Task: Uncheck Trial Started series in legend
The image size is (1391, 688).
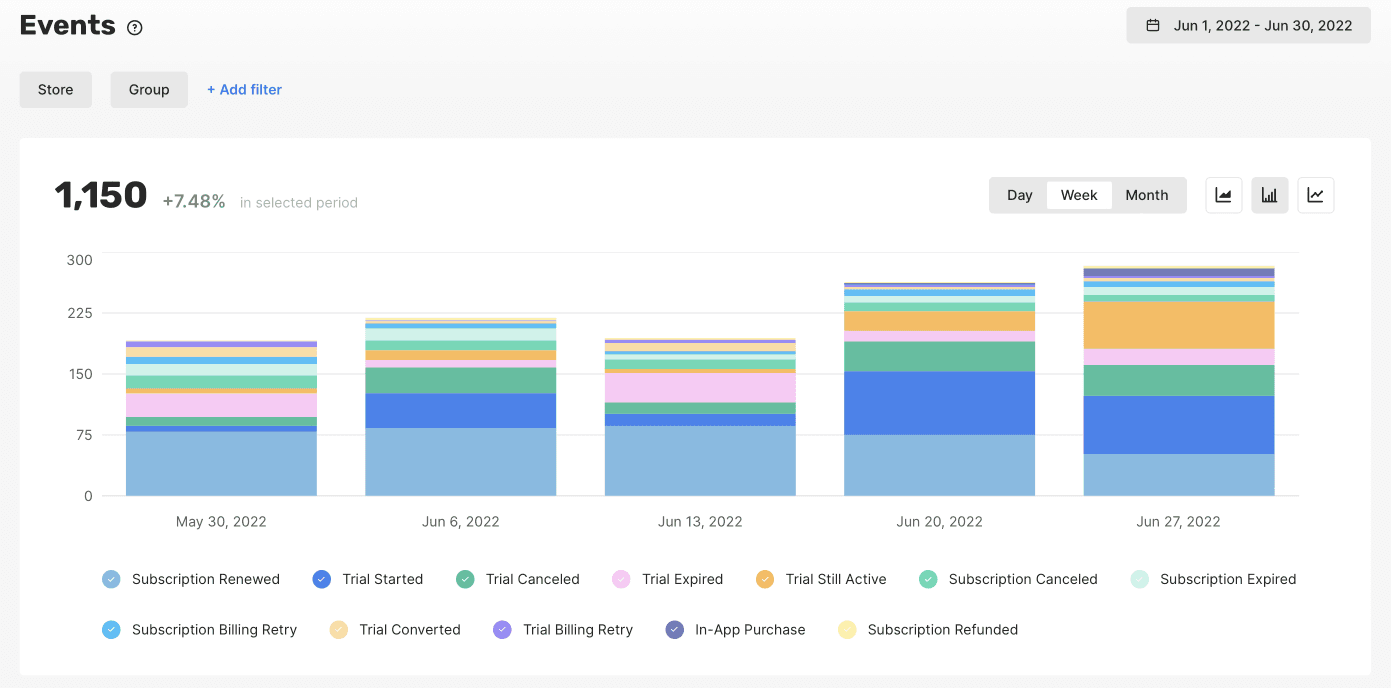Action: (321, 579)
